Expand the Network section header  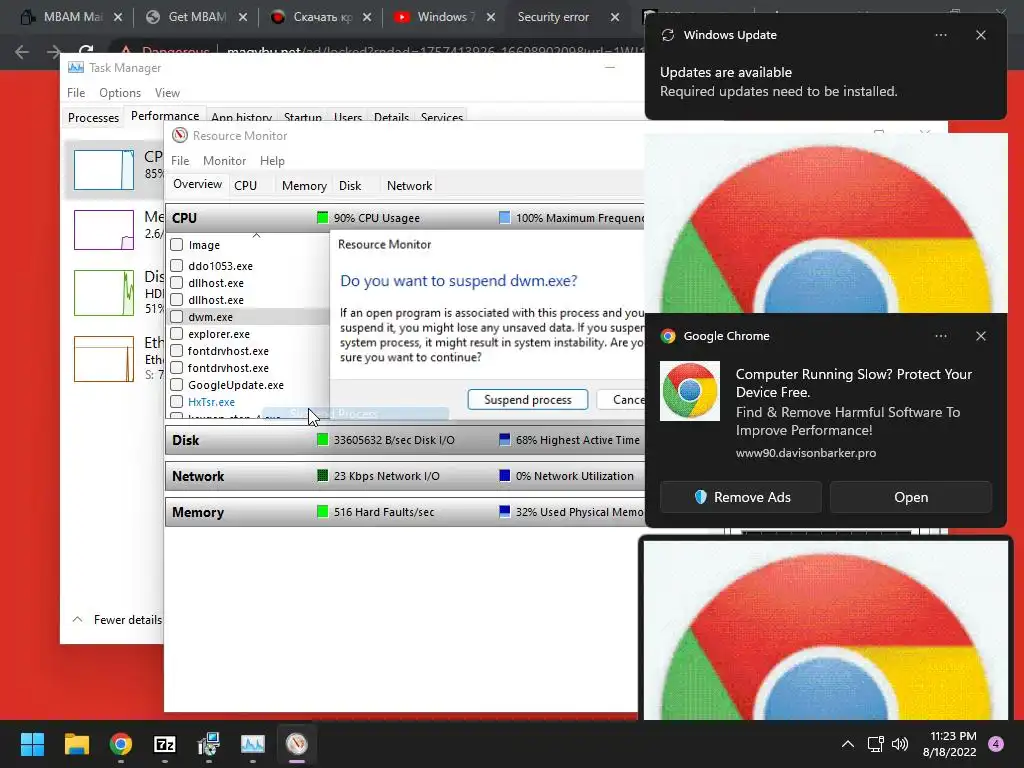405,476
